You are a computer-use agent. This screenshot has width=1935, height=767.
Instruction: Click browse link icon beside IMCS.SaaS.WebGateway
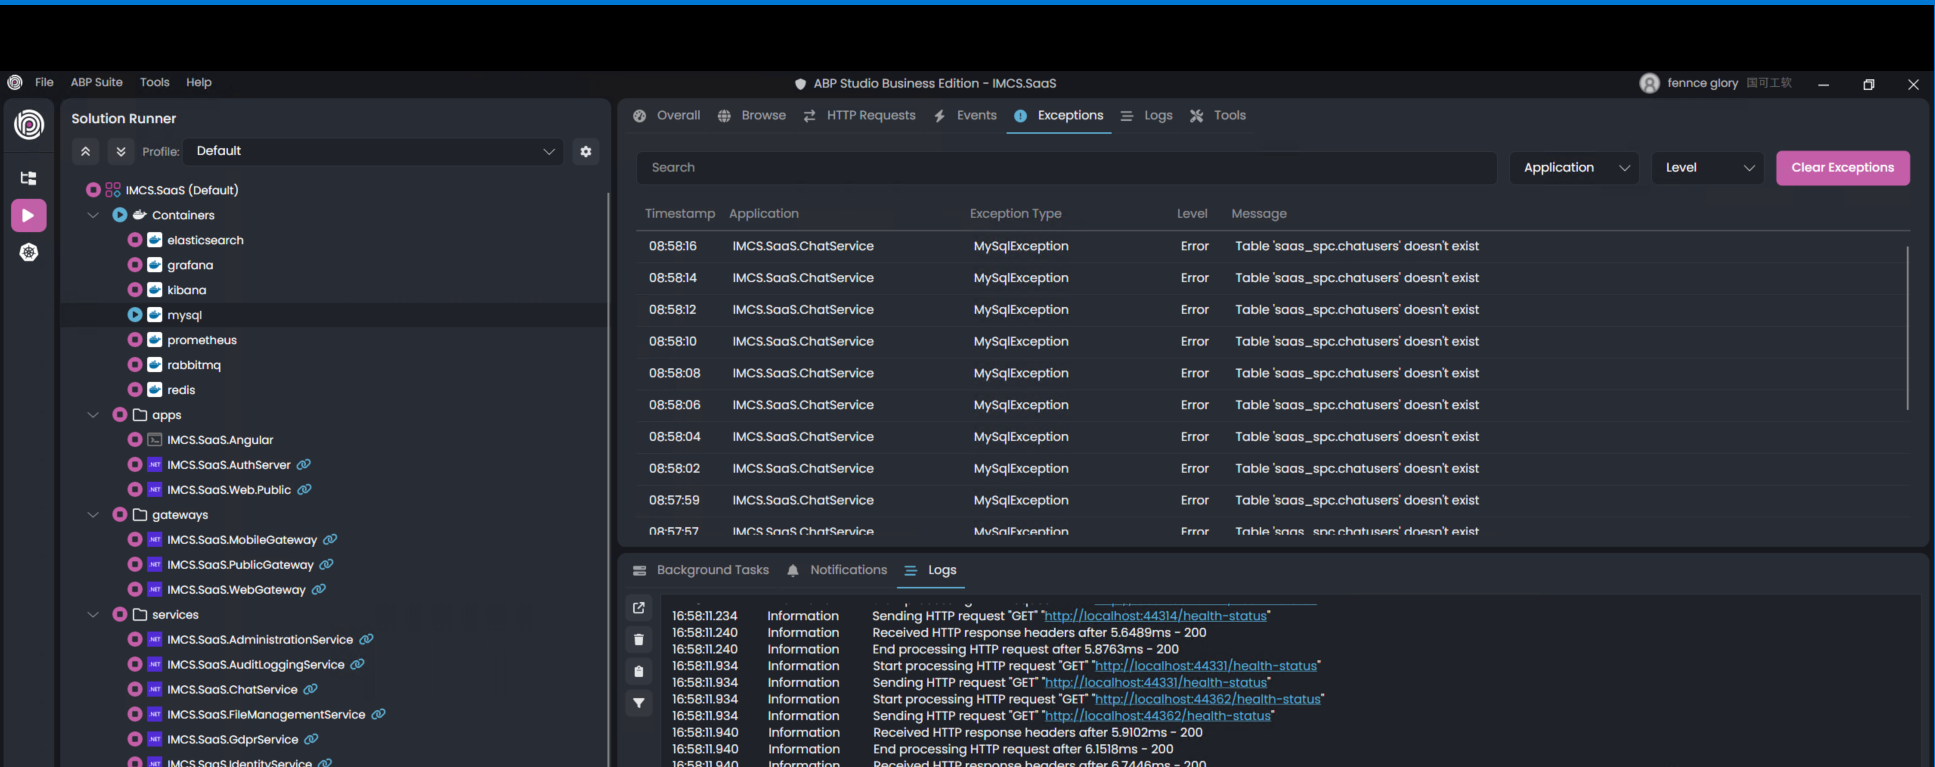[x=319, y=589]
